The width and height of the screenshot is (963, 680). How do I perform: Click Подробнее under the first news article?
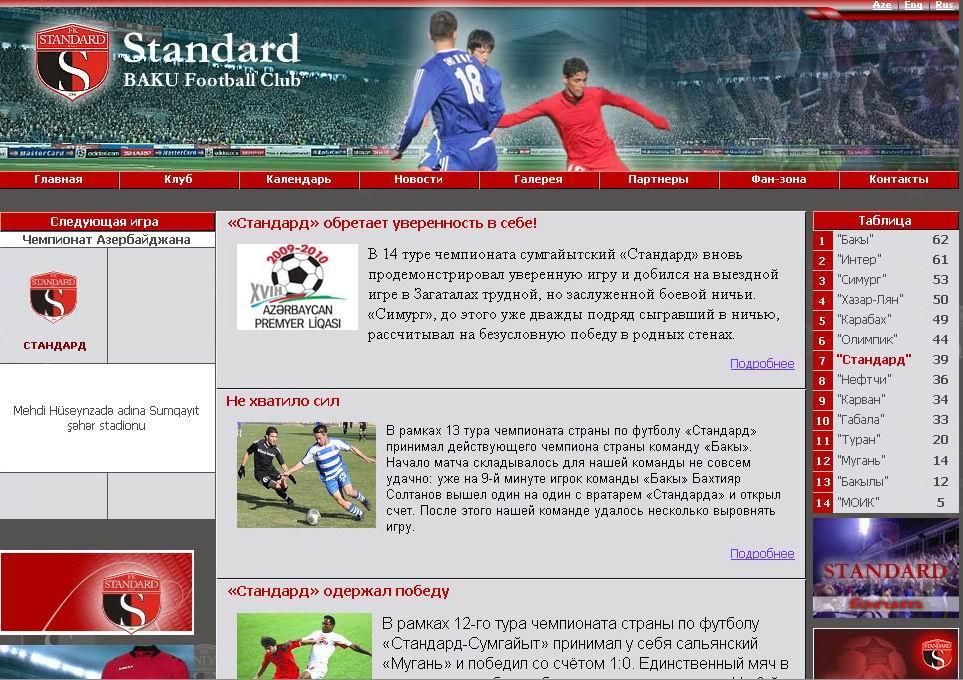(x=762, y=364)
